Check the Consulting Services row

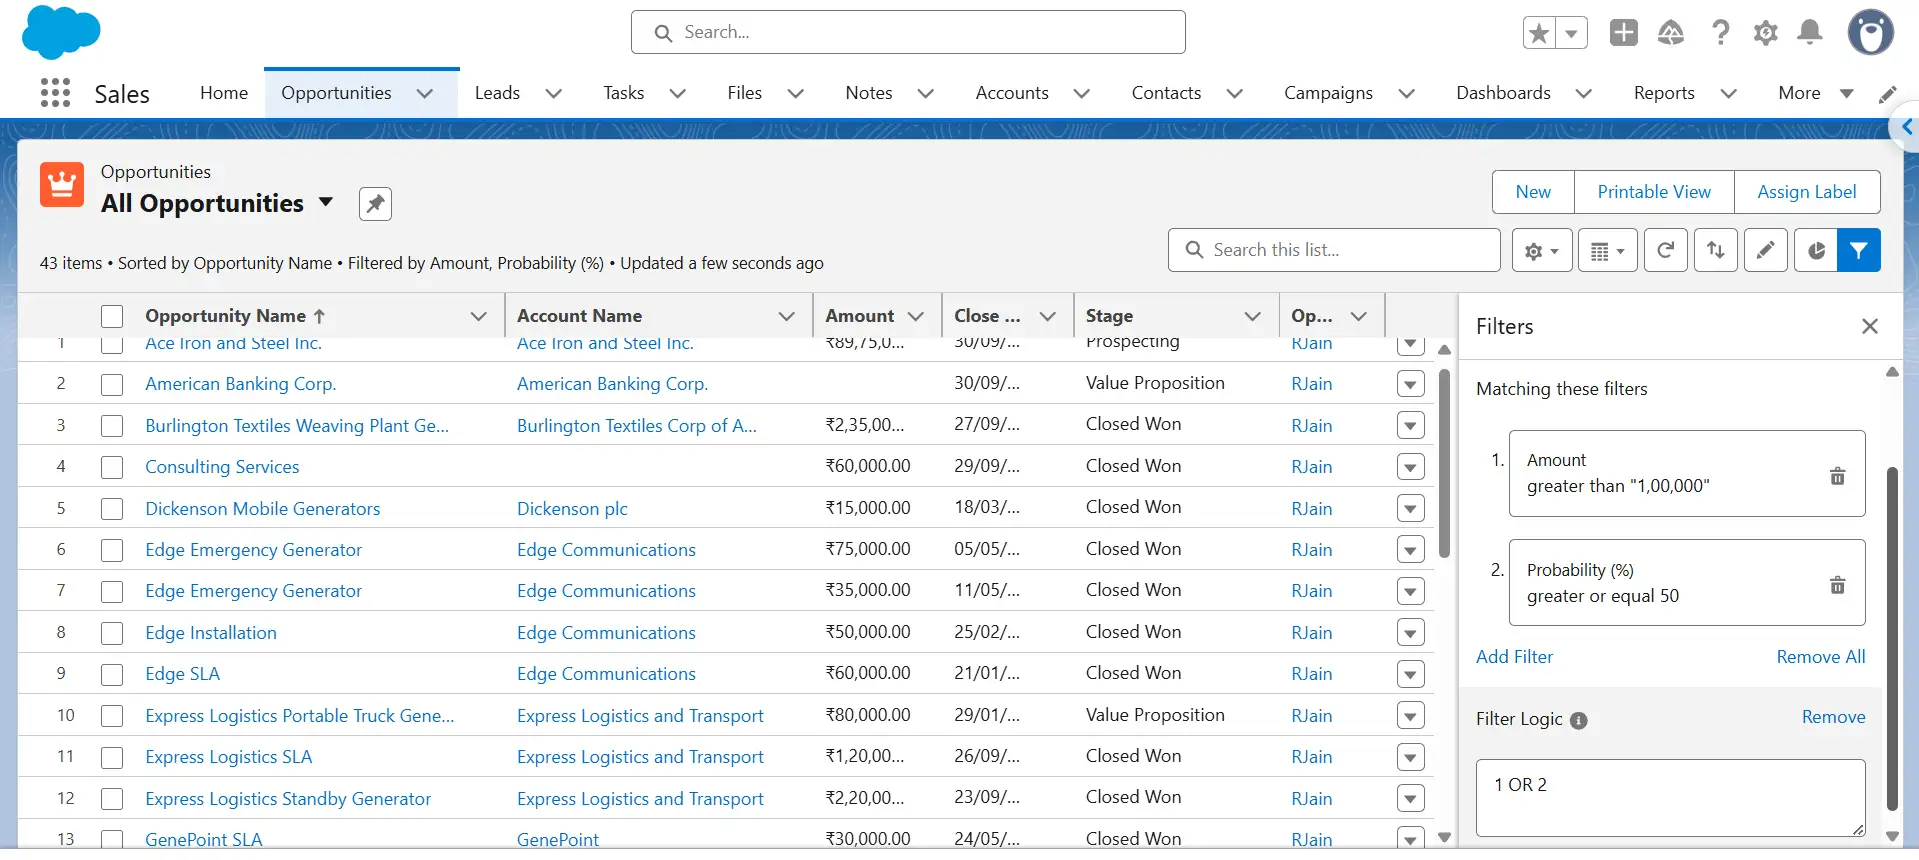coord(112,468)
